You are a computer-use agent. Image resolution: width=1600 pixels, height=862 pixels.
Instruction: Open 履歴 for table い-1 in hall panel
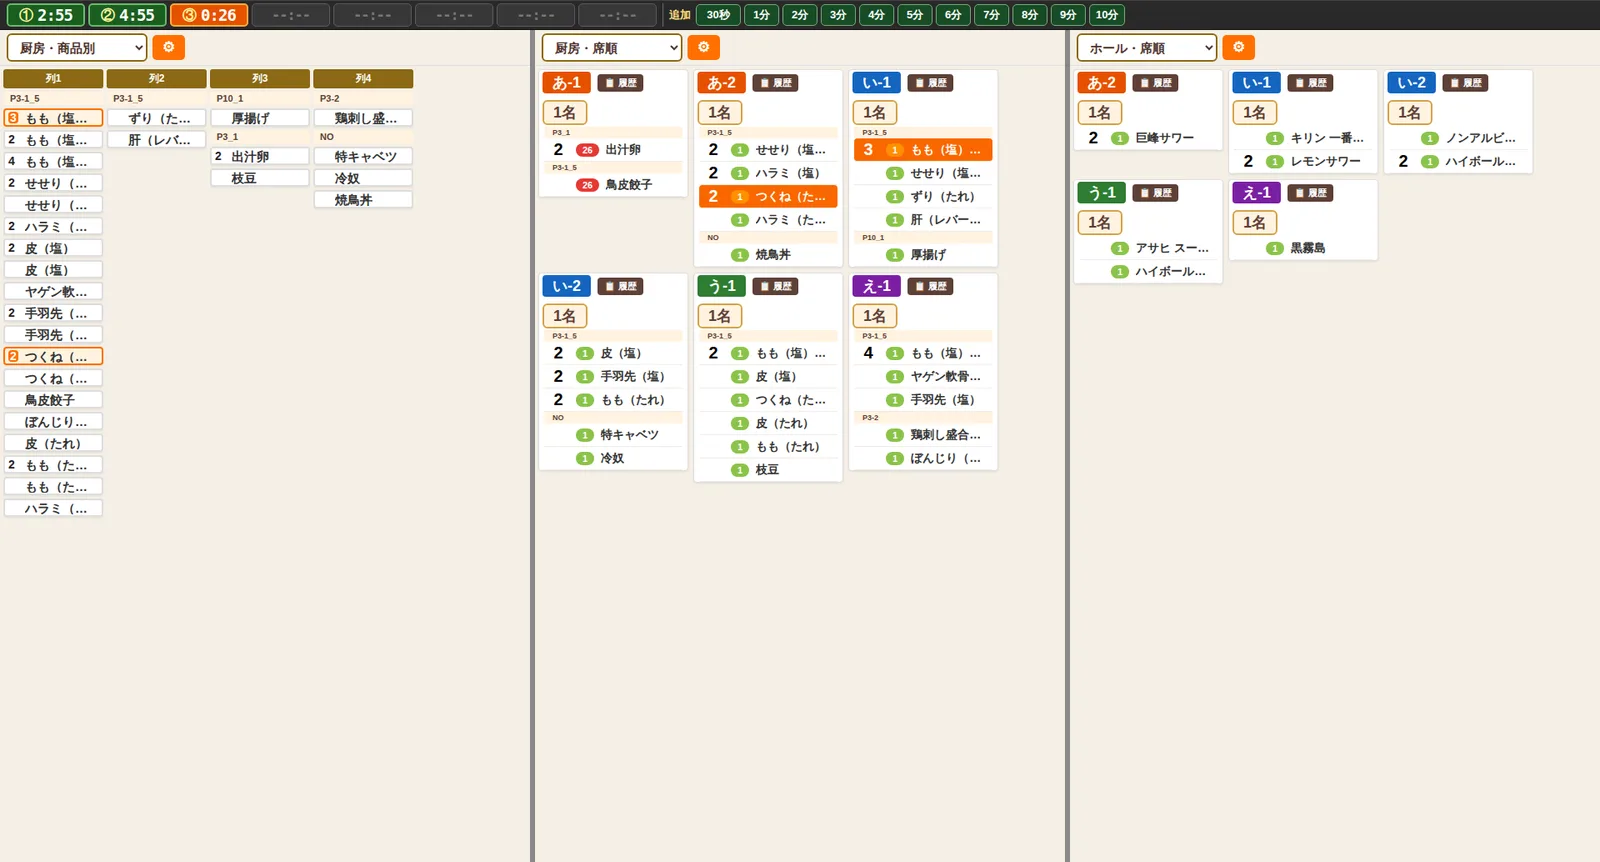pyautogui.click(x=1310, y=83)
